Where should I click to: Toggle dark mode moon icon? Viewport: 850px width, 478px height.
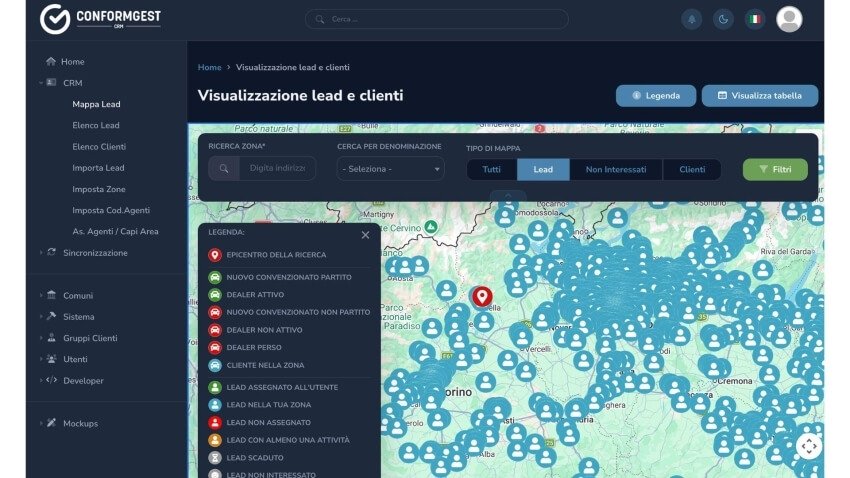point(723,19)
